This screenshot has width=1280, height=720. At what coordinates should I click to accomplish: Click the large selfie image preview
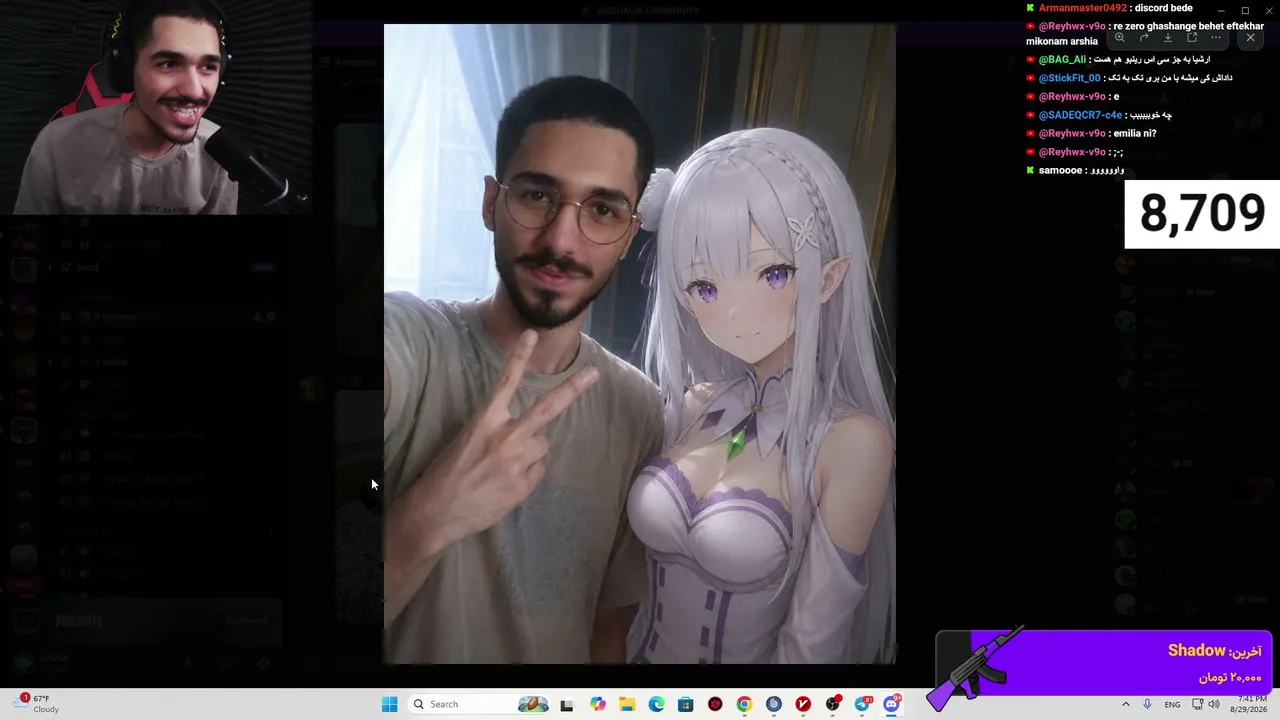[640, 344]
